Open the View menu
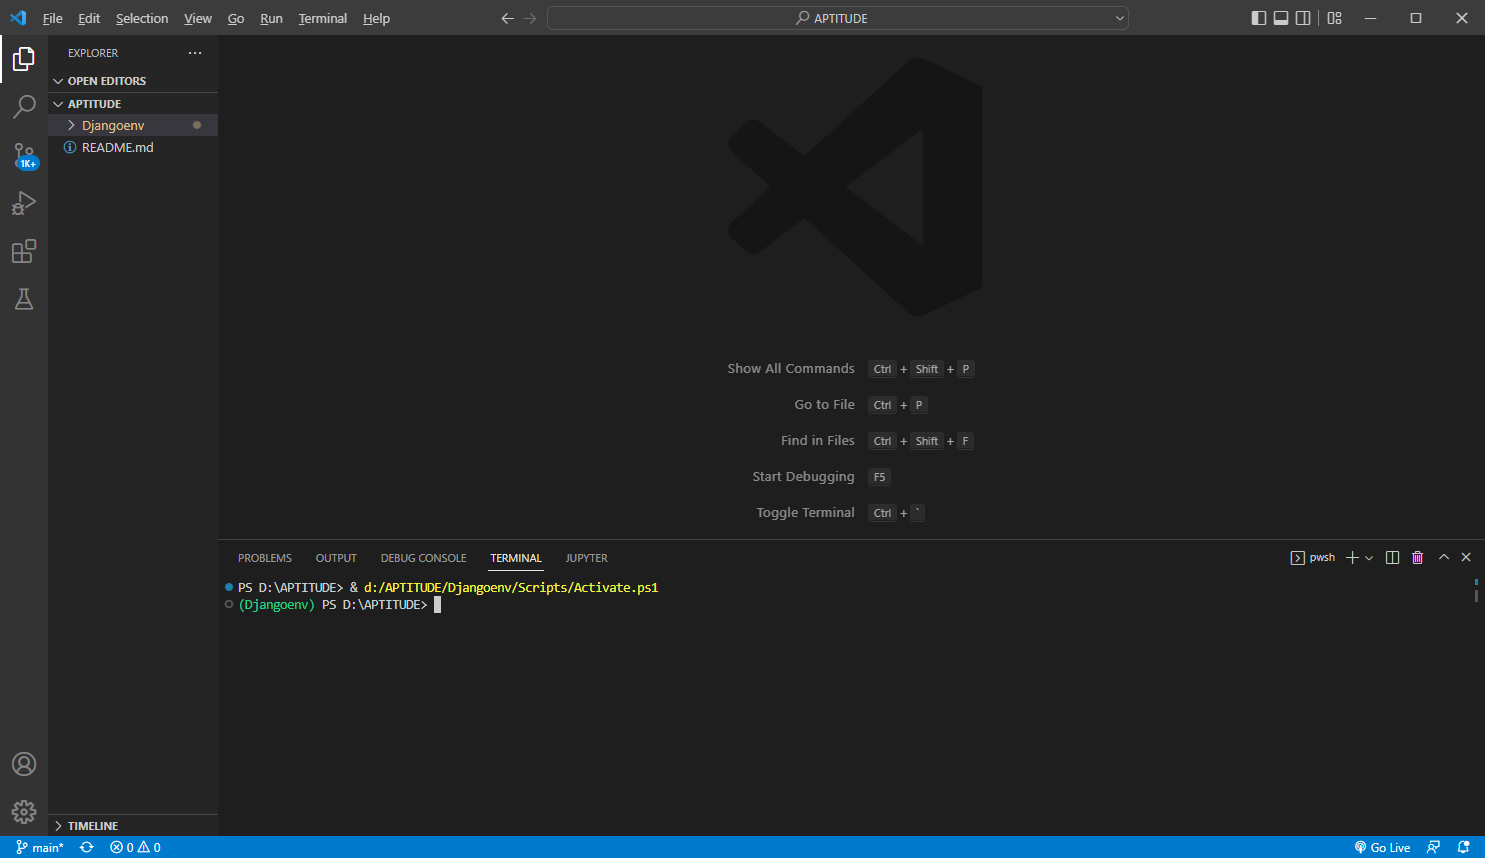The width and height of the screenshot is (1485, 858). [198, 18]
